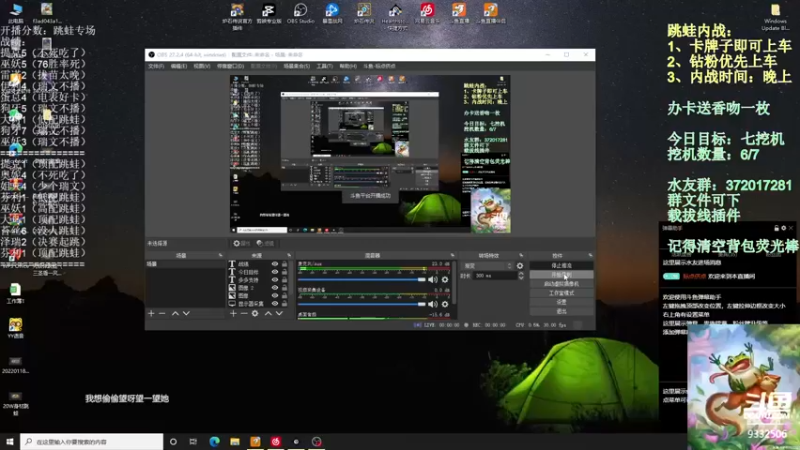Click the 300 ms duration stepper arrows

[521, 276]
